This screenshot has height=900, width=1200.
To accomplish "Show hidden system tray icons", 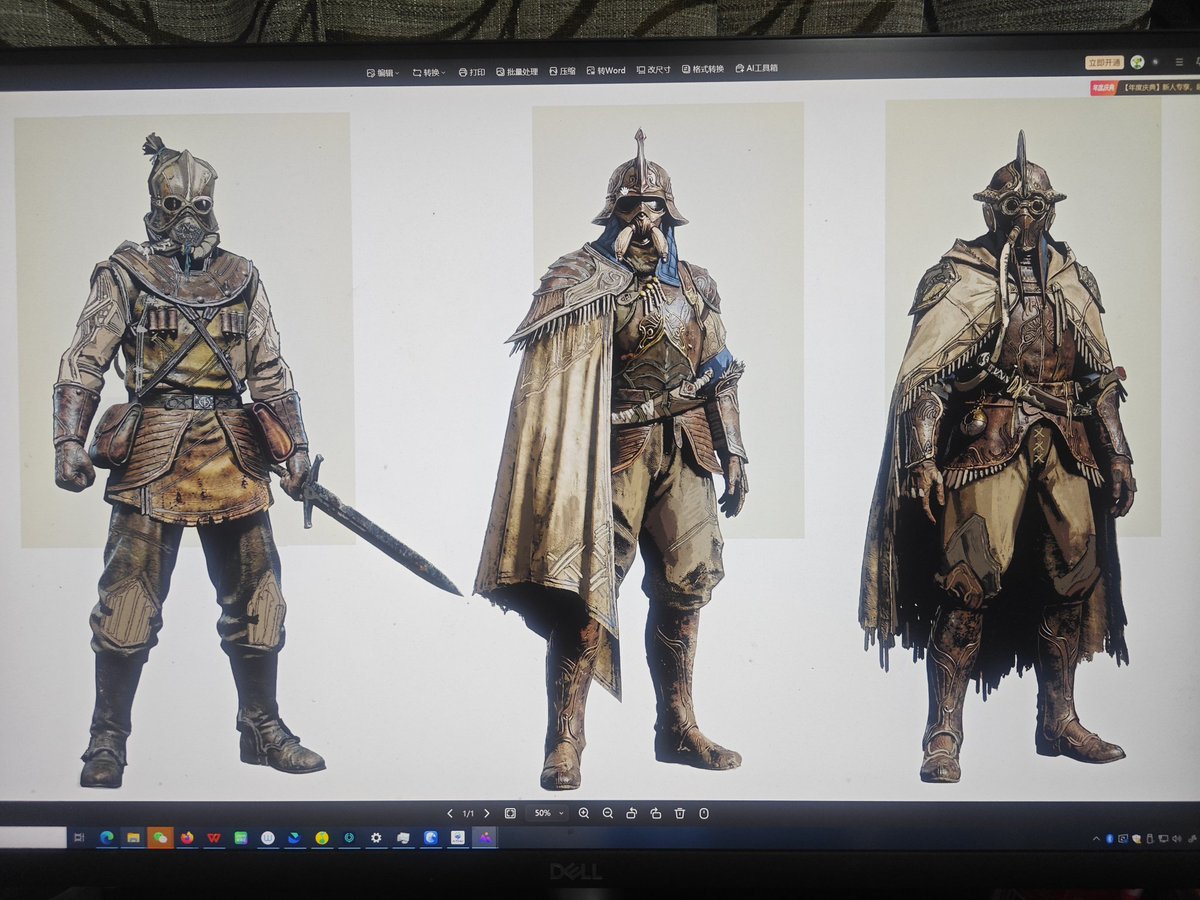I will coord(1094,838).
